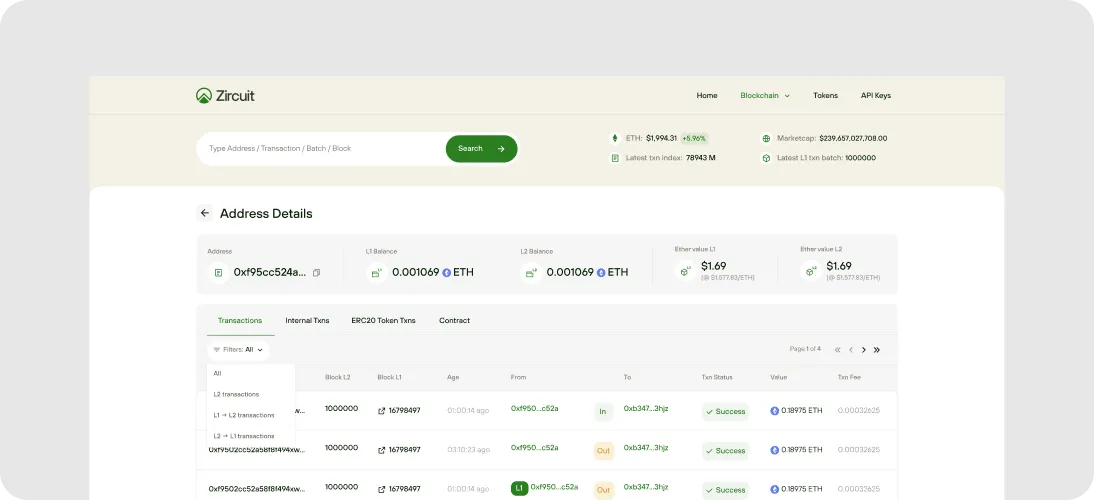The image size is (1094, 500).
Task: Click the green Search button
Action: (481, 149)
